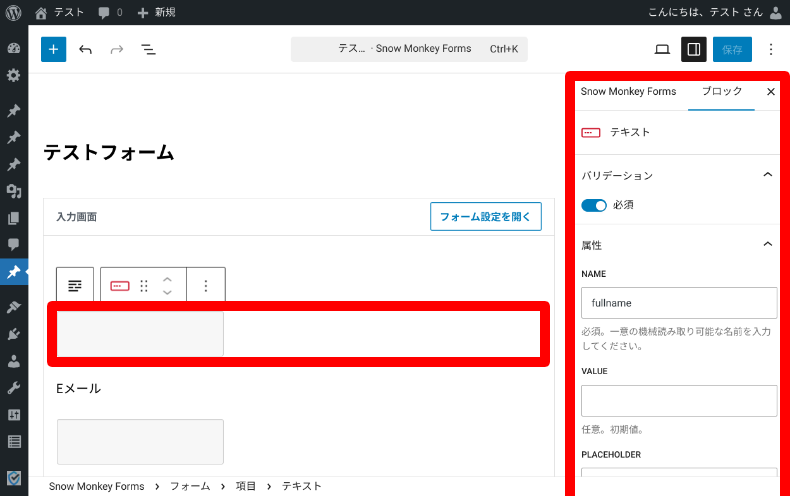Select the parent block toolbar button
Viewport: 790px width, 496px height.
point(75,286)
